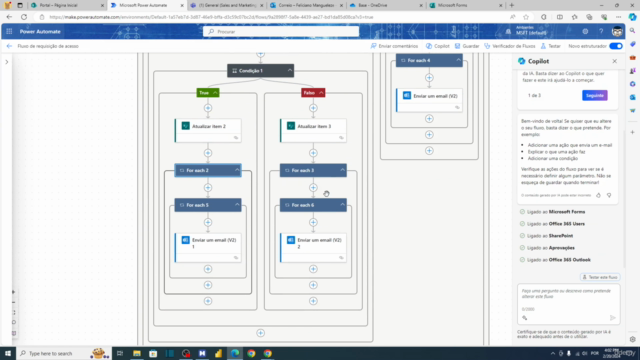Collapse the For each 5 loop
The image size is (640, 360).
237,205
